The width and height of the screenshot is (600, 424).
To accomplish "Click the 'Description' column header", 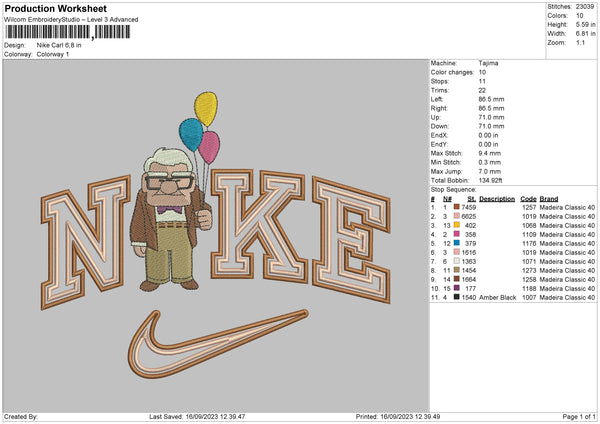I will click(x=497, y=199).
